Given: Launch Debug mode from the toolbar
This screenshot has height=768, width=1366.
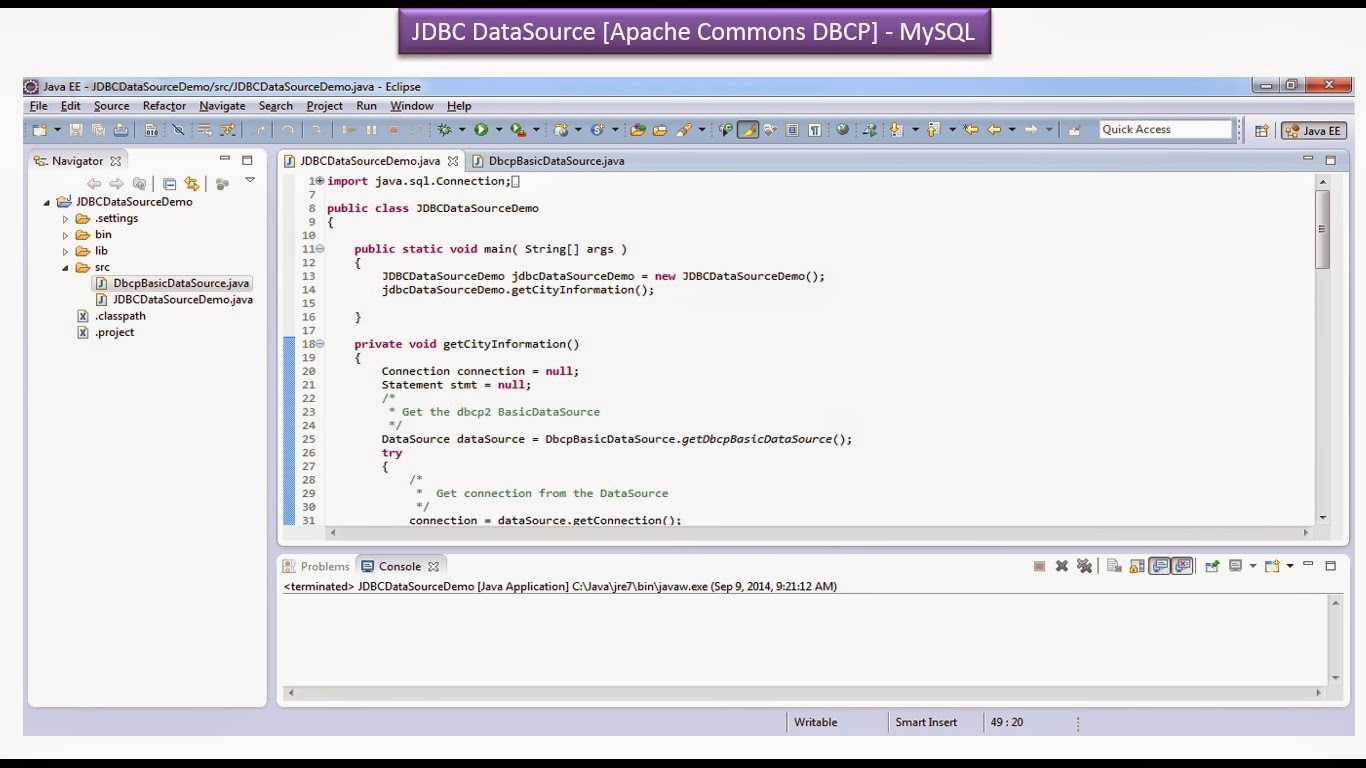Looking at the screenshot, I should click(x=443, y=128).
